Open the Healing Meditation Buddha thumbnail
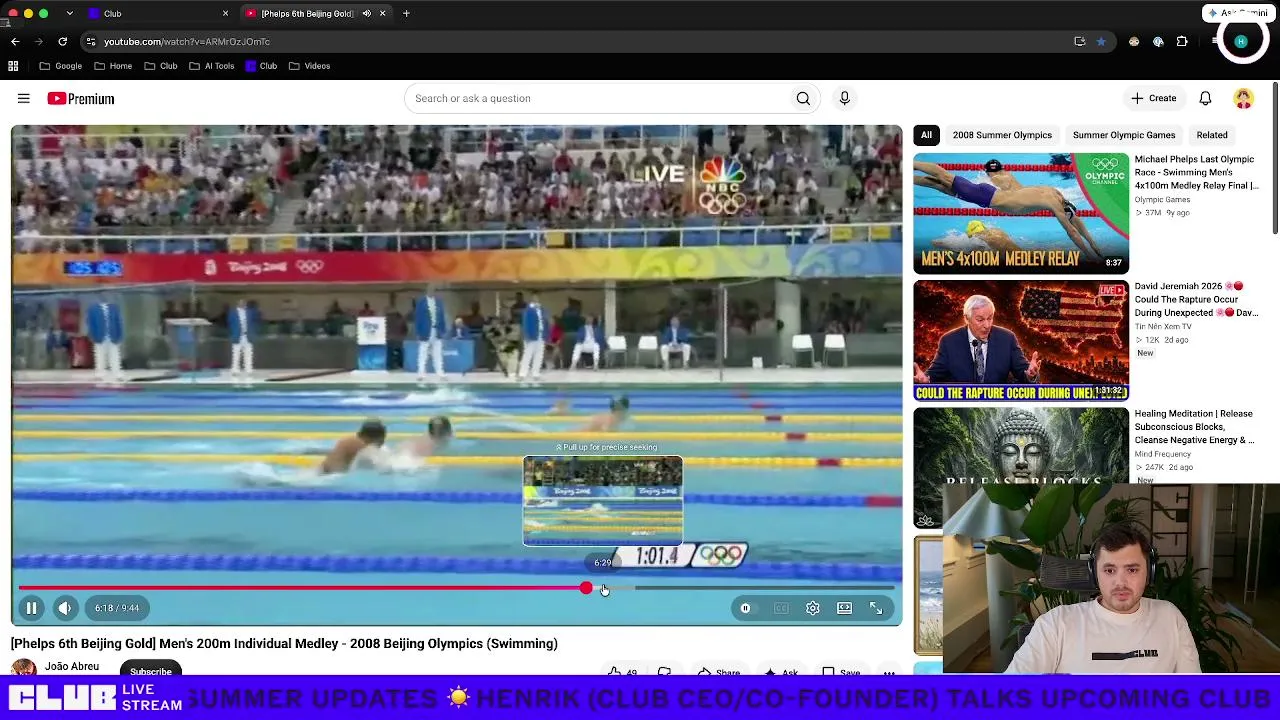Image resolution: width=1280 pixels, height=720 pixels. tap(1021, 467)
